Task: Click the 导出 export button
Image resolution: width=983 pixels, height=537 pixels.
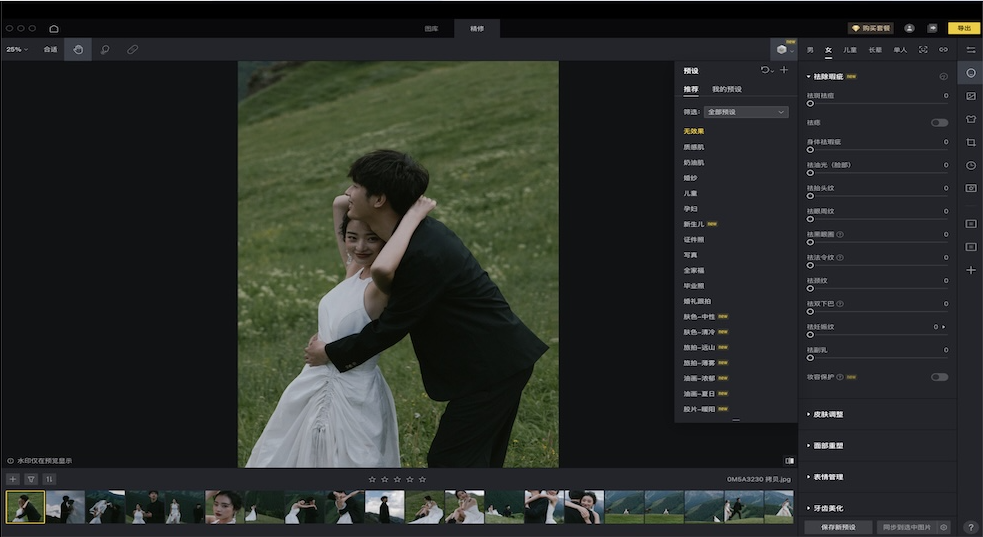Action: (x=964, y=29)
